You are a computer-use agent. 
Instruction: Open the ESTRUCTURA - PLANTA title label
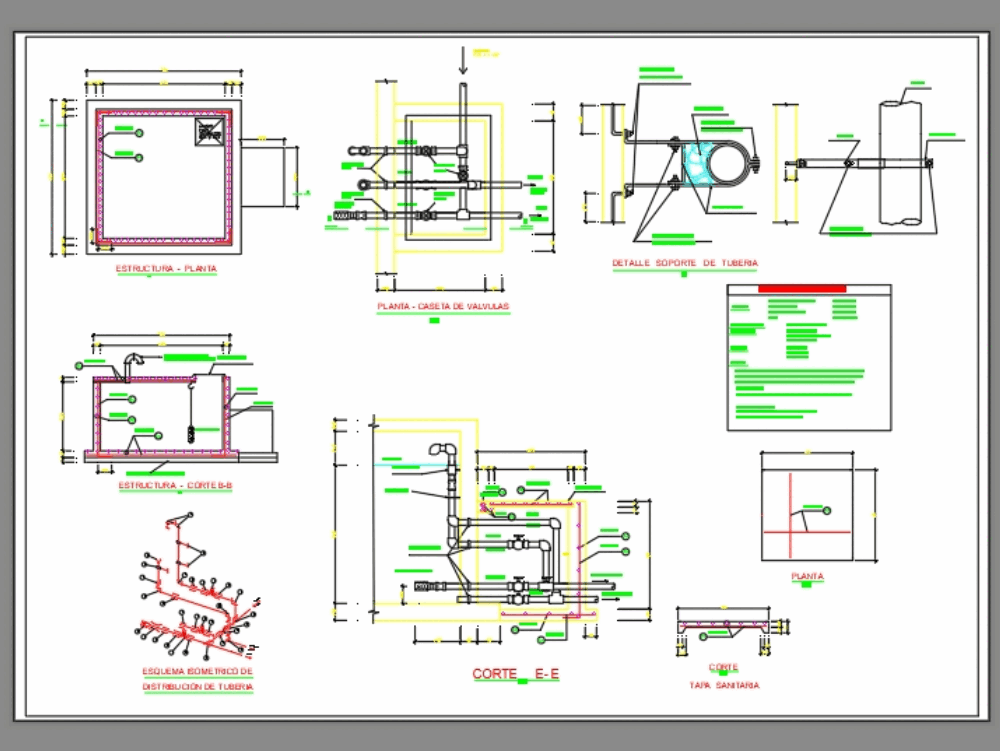(166, 268)
